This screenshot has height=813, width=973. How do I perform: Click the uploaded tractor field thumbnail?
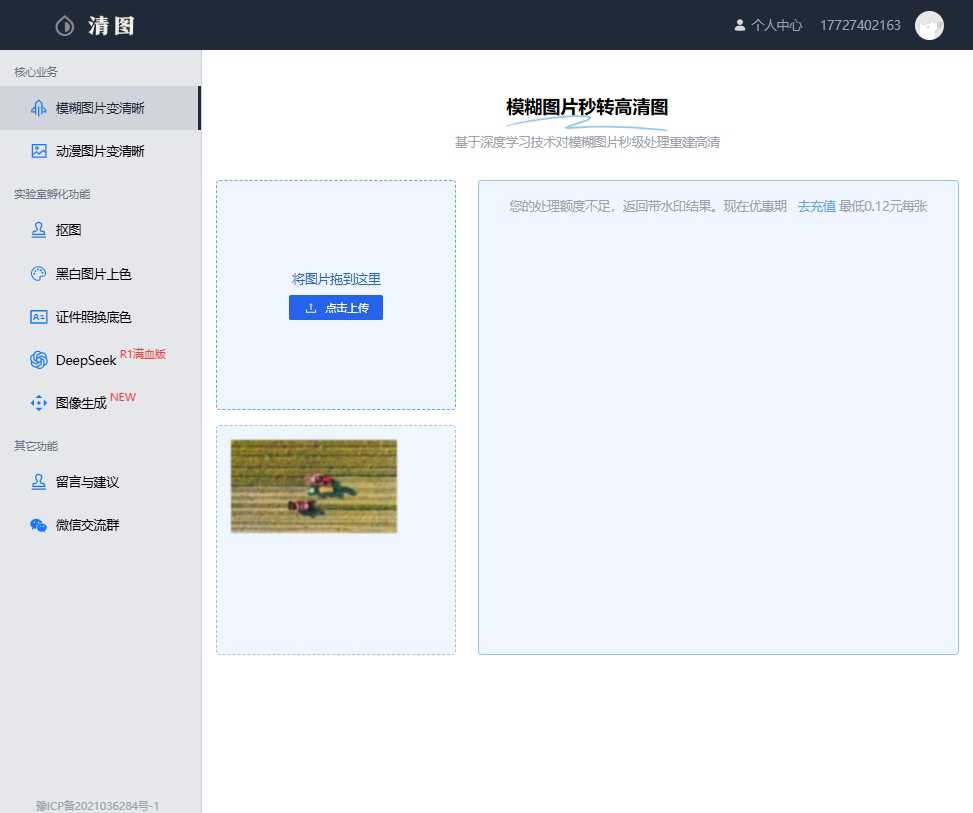313,485
